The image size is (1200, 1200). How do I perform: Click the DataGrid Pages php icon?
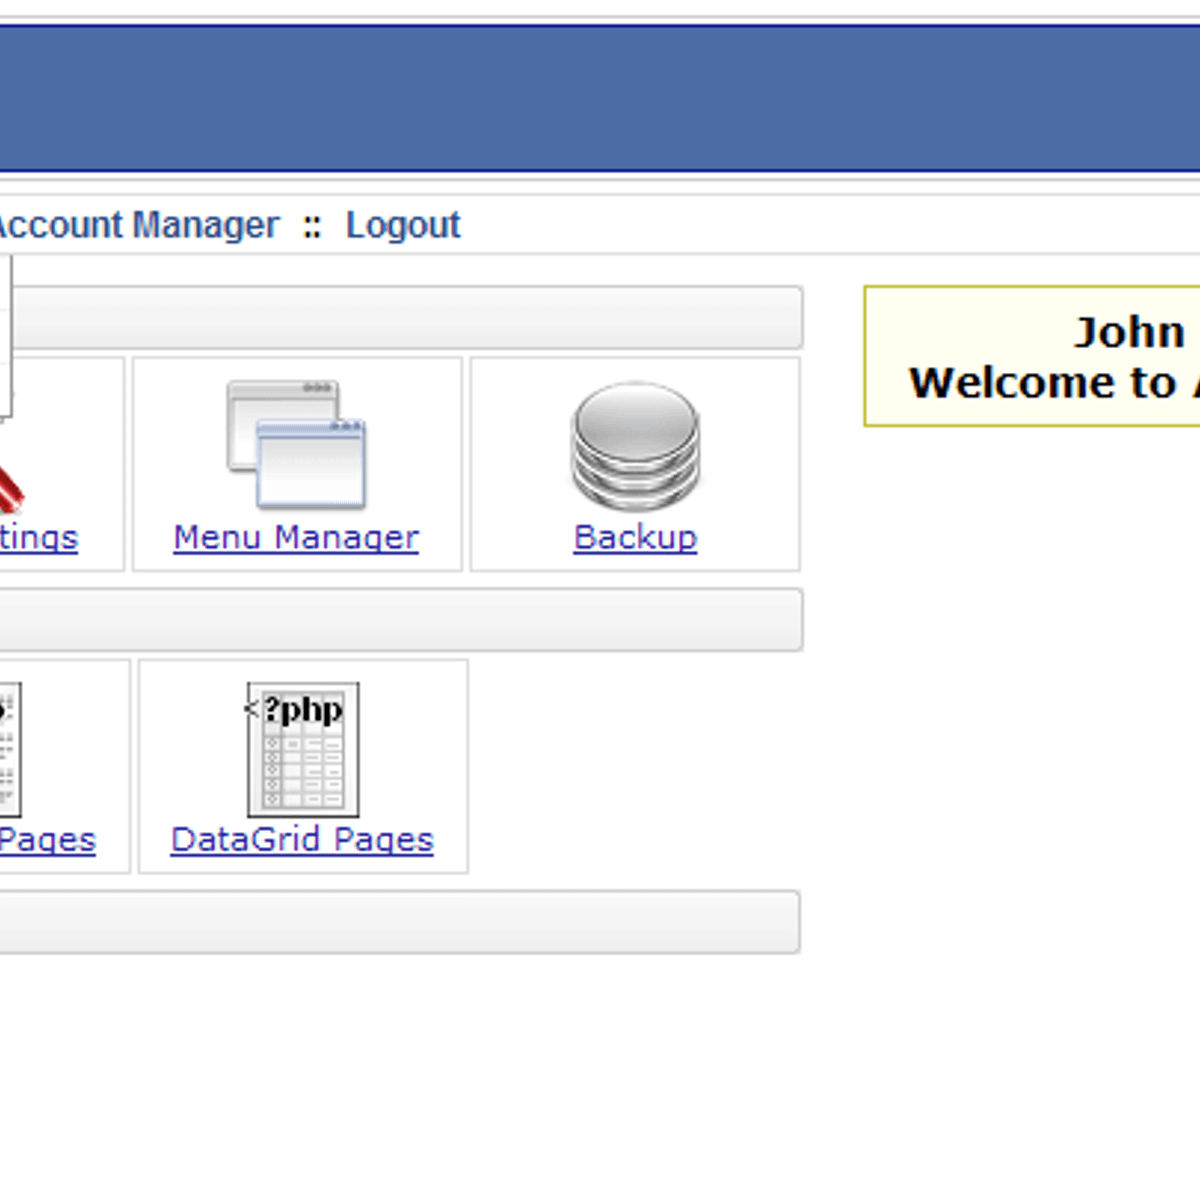tap(301, 749)
